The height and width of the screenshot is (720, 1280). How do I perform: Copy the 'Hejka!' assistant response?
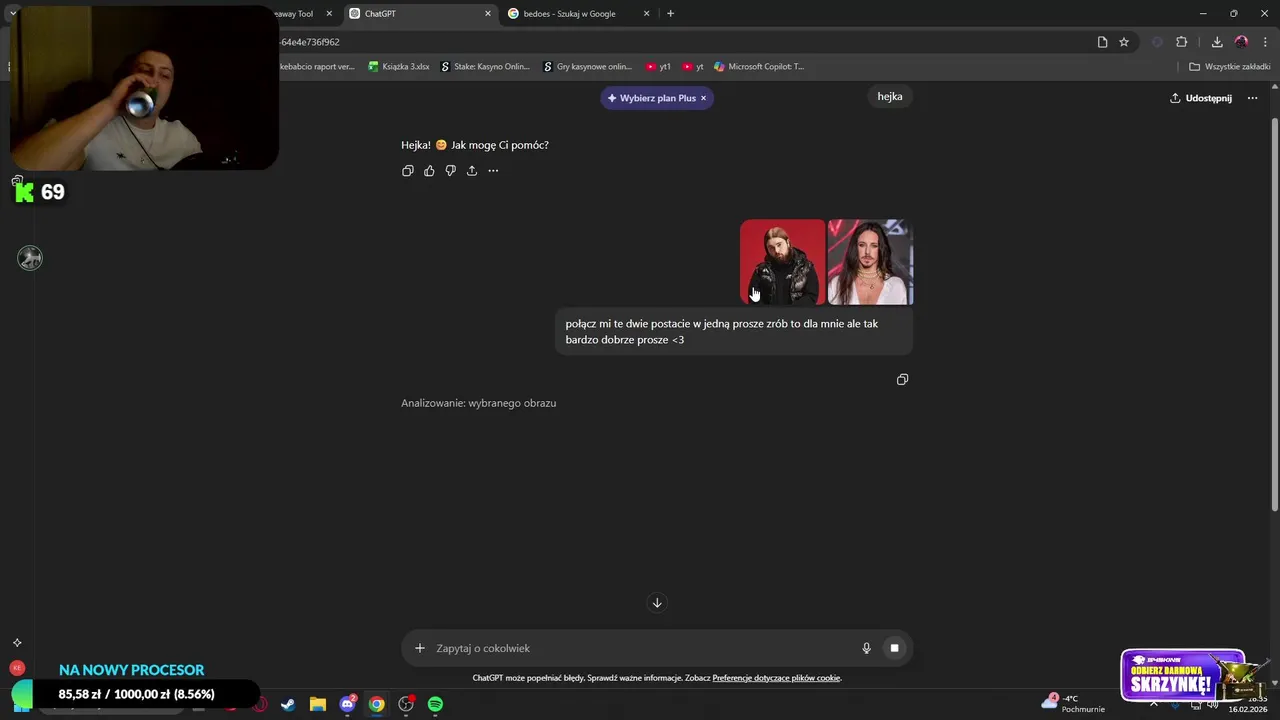point(408,171)
